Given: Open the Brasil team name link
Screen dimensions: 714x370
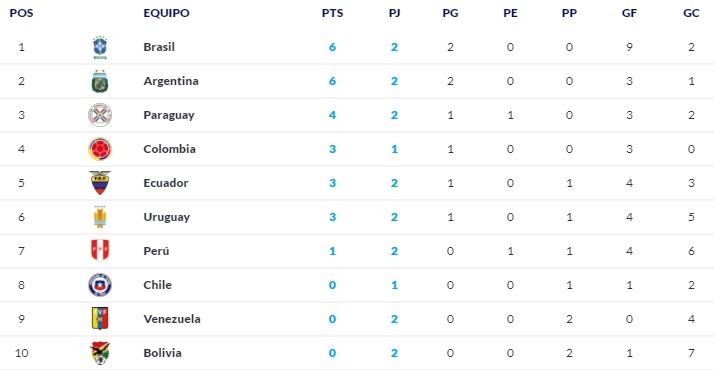Looking at the screenshot, I should pyautogui.click(x=159, y=47).
